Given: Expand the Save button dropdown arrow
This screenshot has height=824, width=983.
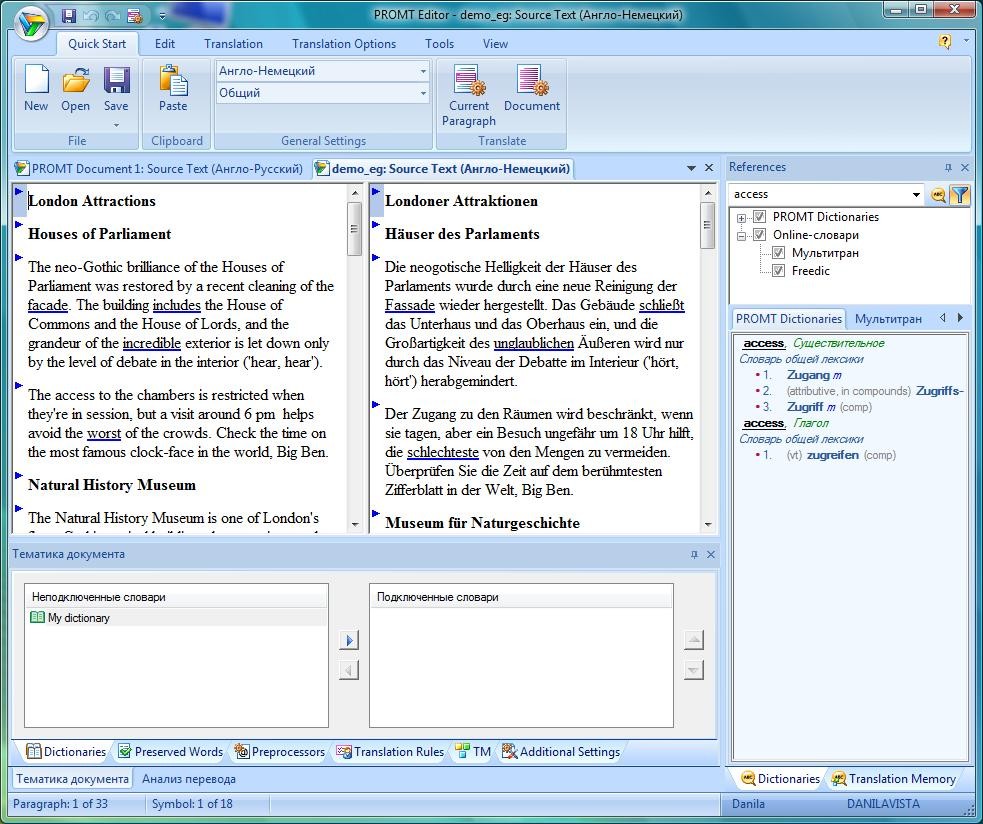Looking at the screenshot, I should click(x=116, y=125).
